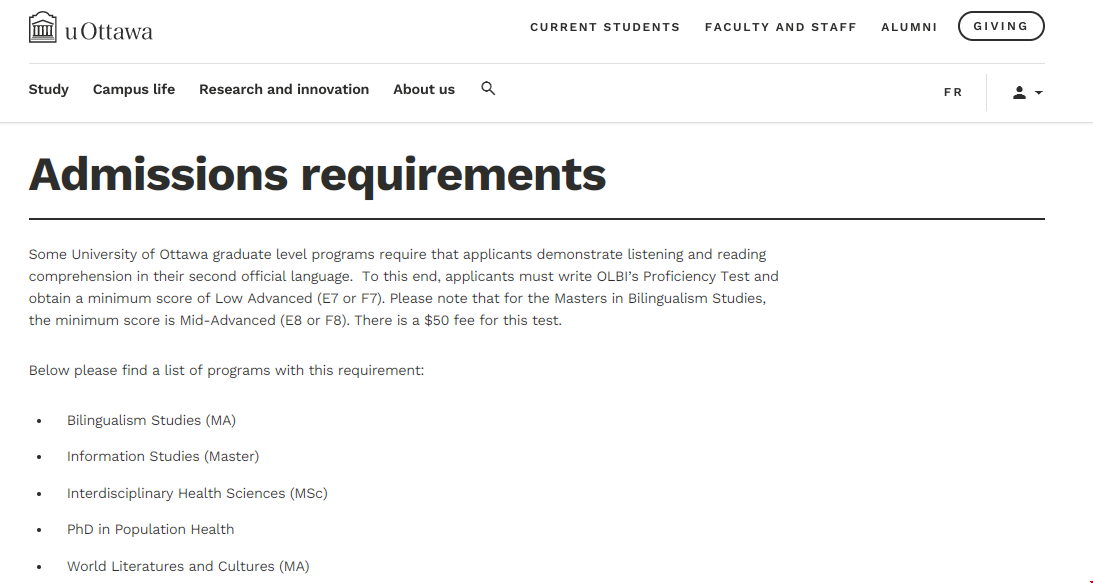
Task: Click World Literatures and Cultures (MA)
Action: click(188, 566)
